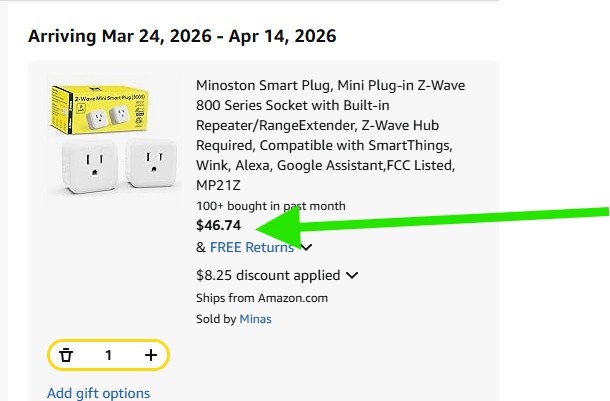Click the Sold by label
The height and width of the screenshot is (401, 610).
[216, 319]
